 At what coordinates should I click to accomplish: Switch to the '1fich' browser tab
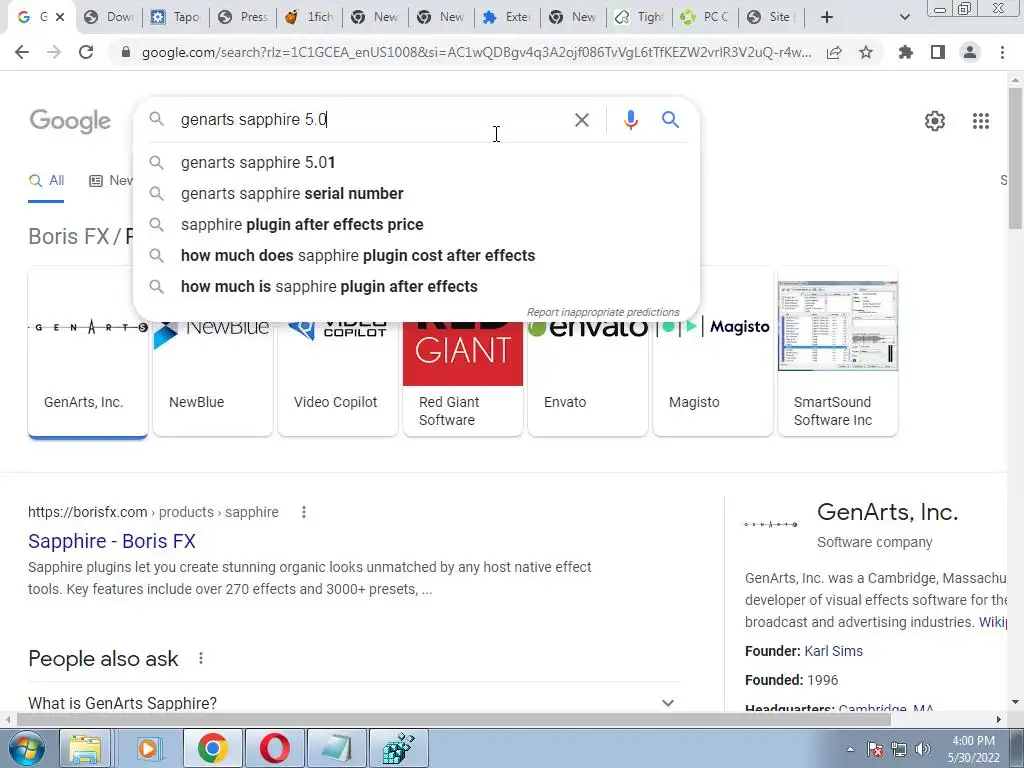click(310, 17)
